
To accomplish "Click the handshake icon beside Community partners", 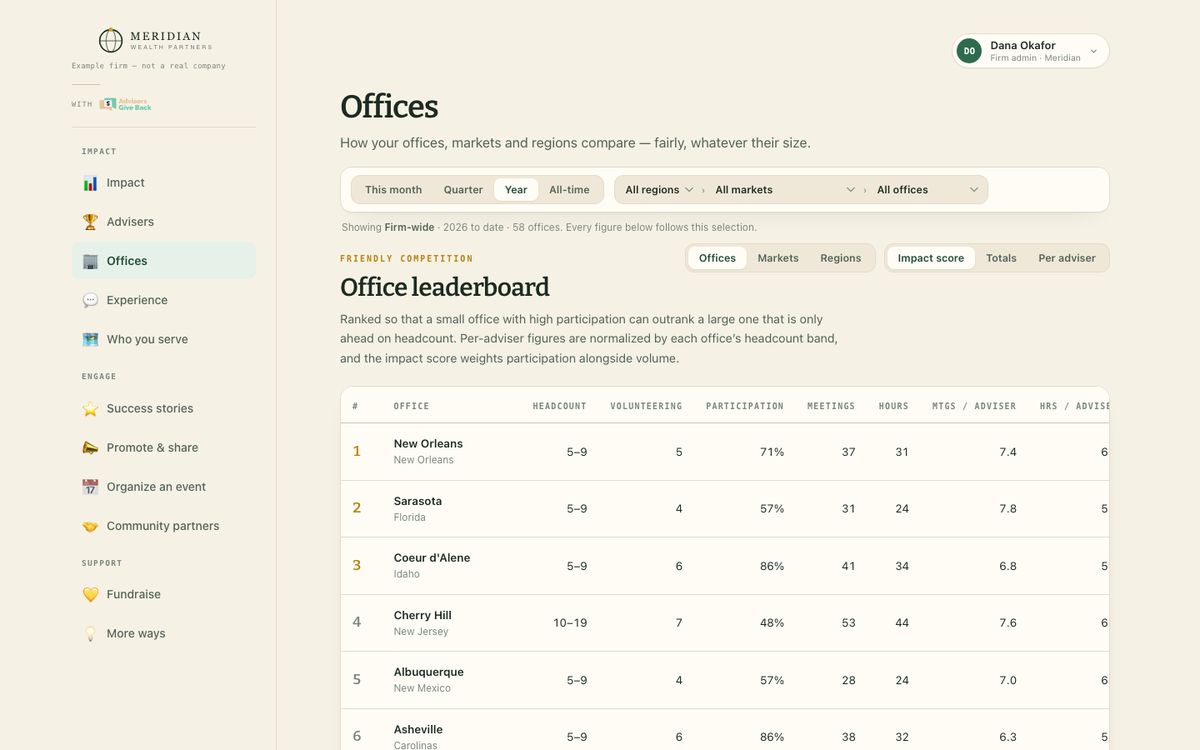I will pos(90,526).
